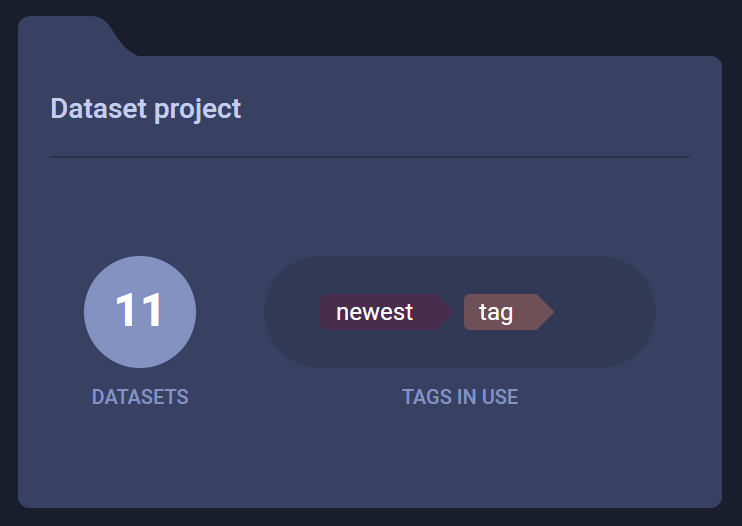Click the card's empty area below TAGS IN USE
Image resolution: width=742 pixels, height=526 pixels.
click(460, 455)
